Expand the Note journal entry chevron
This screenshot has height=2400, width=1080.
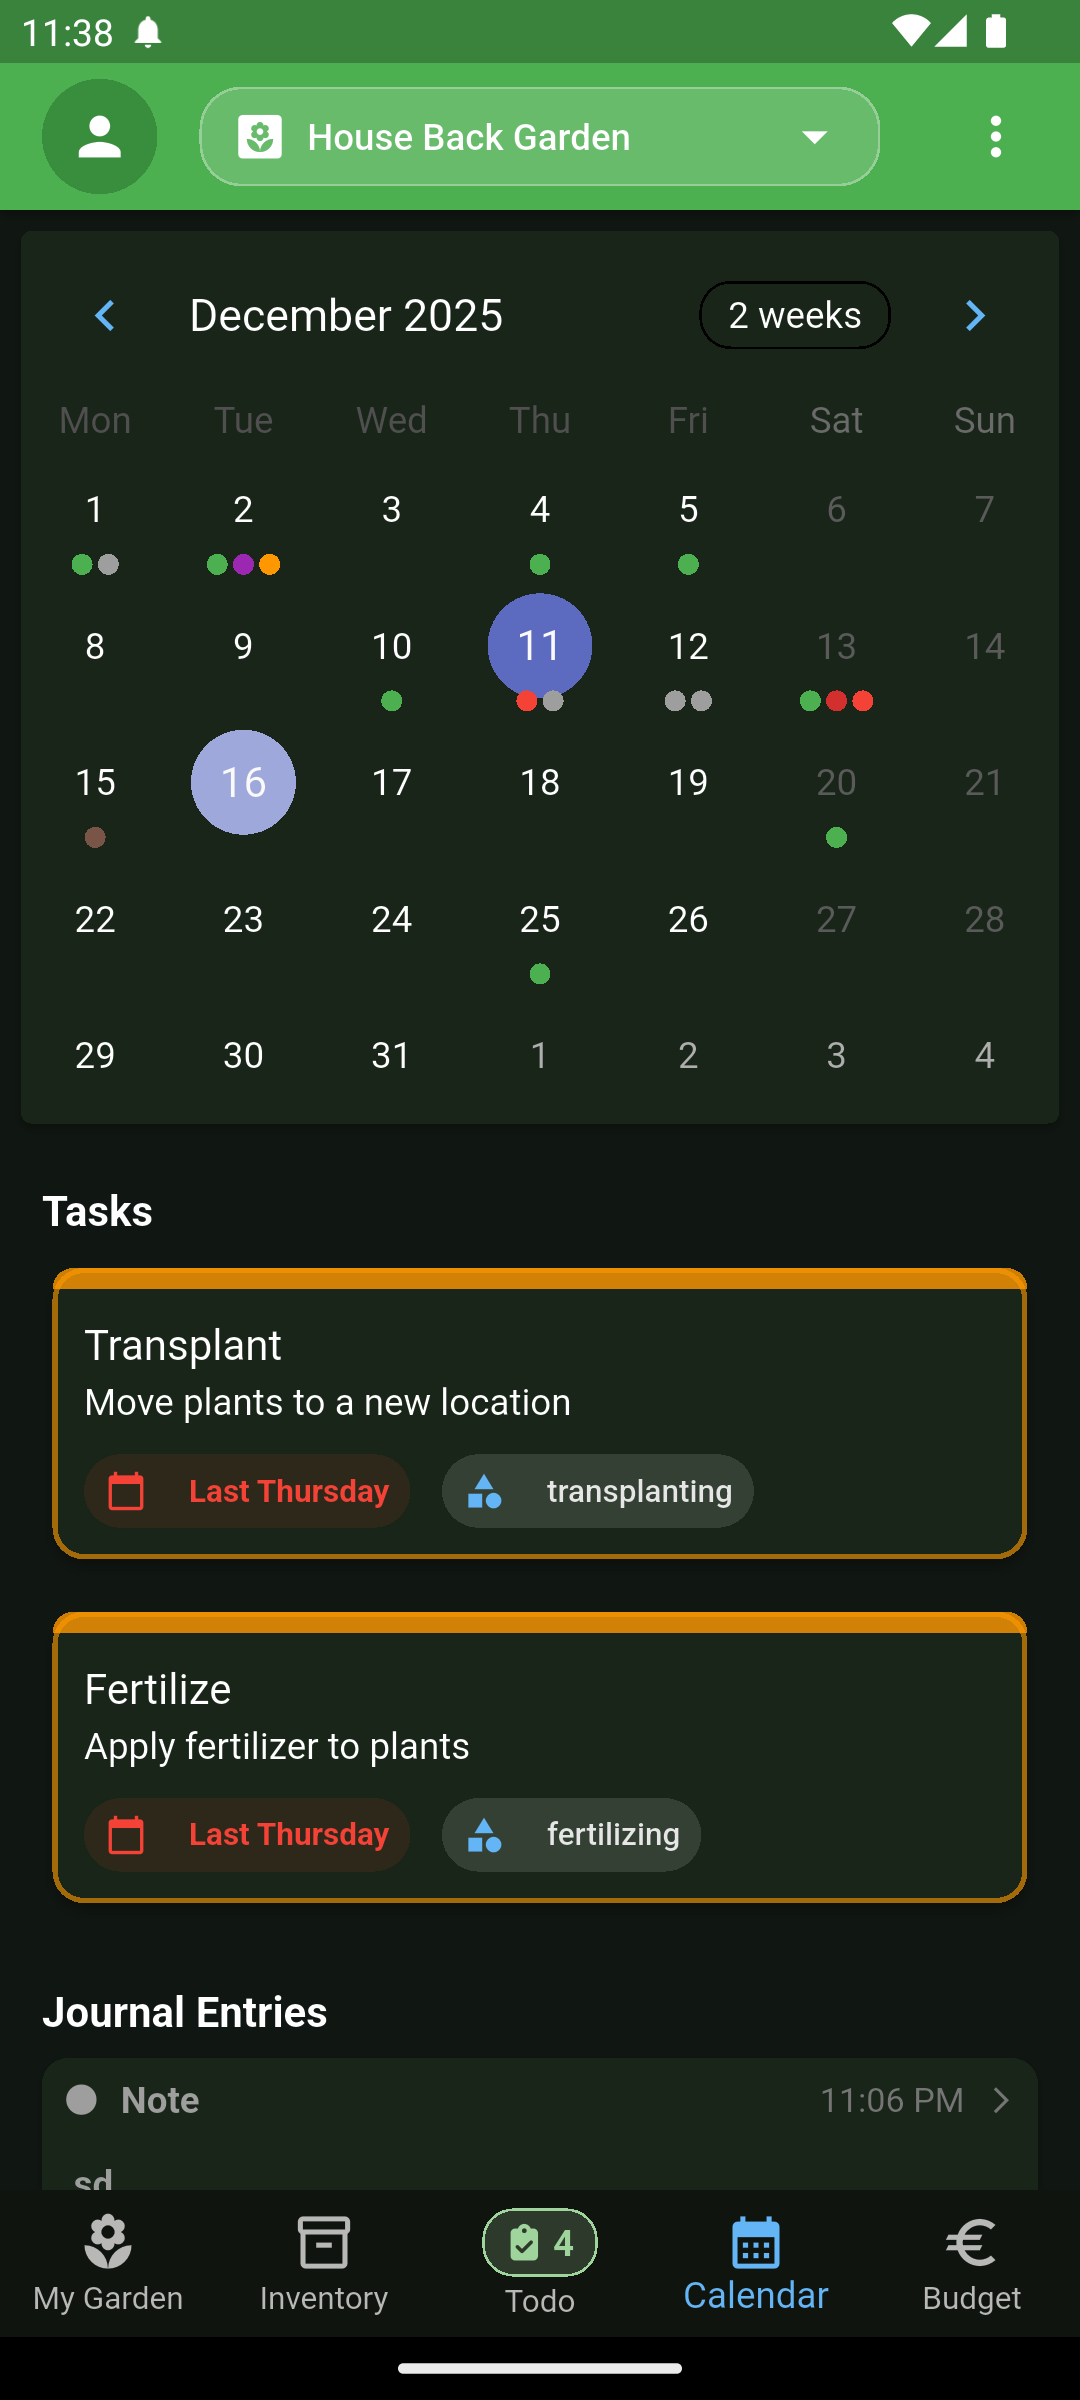click(1001, 2100)
